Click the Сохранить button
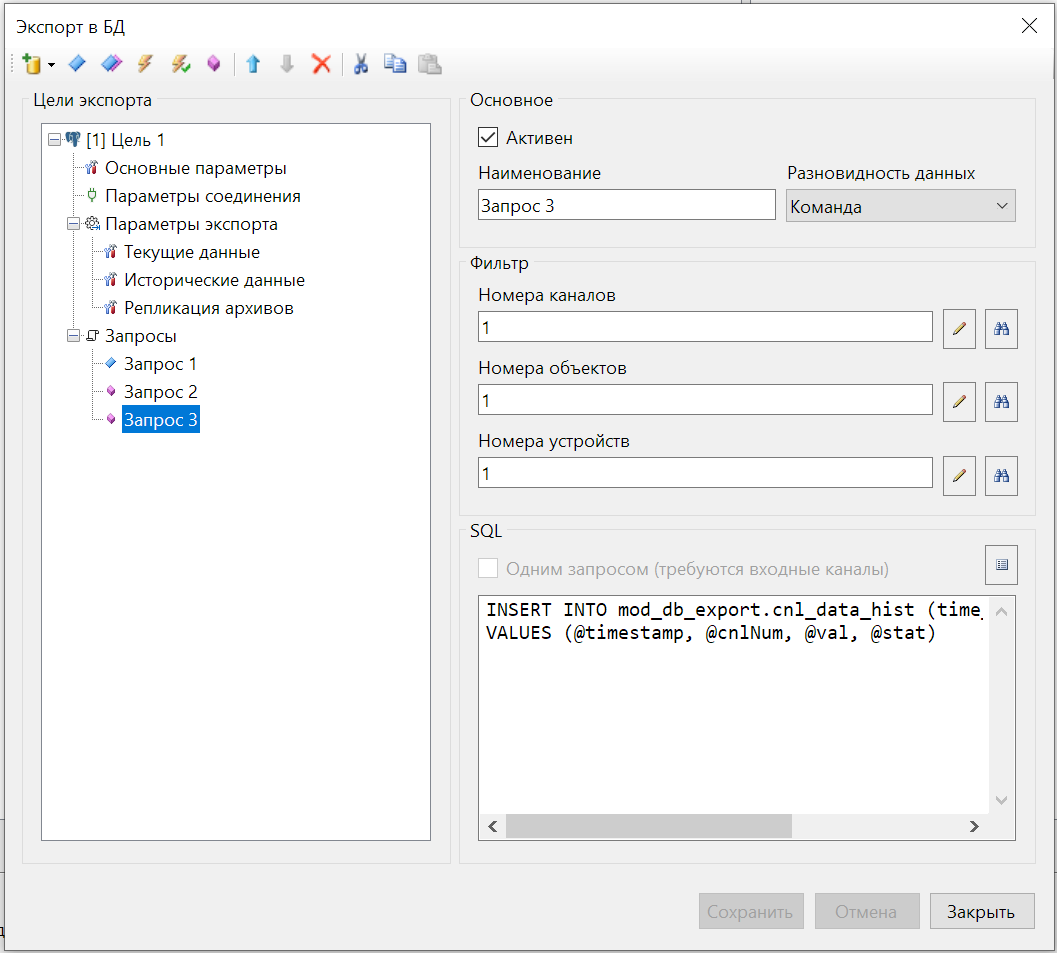Viewport: 1057px width, 953px height. 751,911
